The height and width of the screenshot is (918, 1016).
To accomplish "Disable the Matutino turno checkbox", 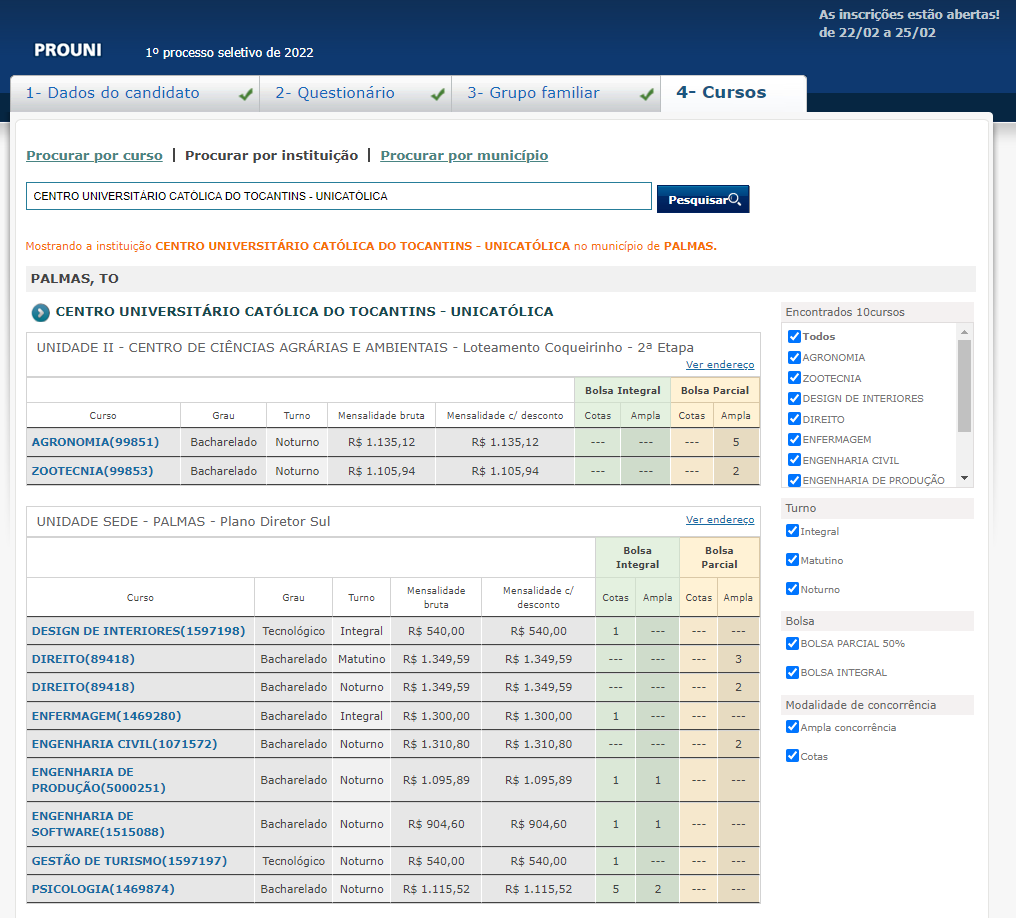I will pyautogui.click(x=792, y=559).
